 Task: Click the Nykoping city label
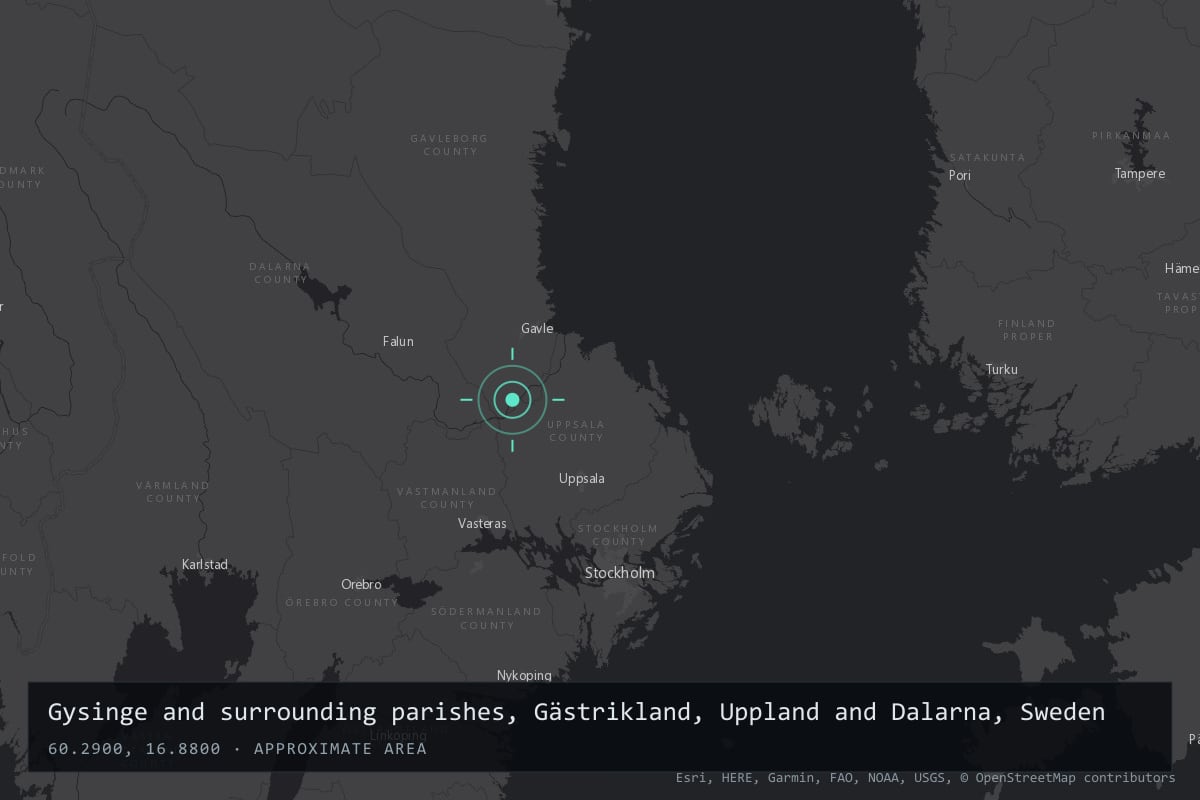click(x=524, y=675)
